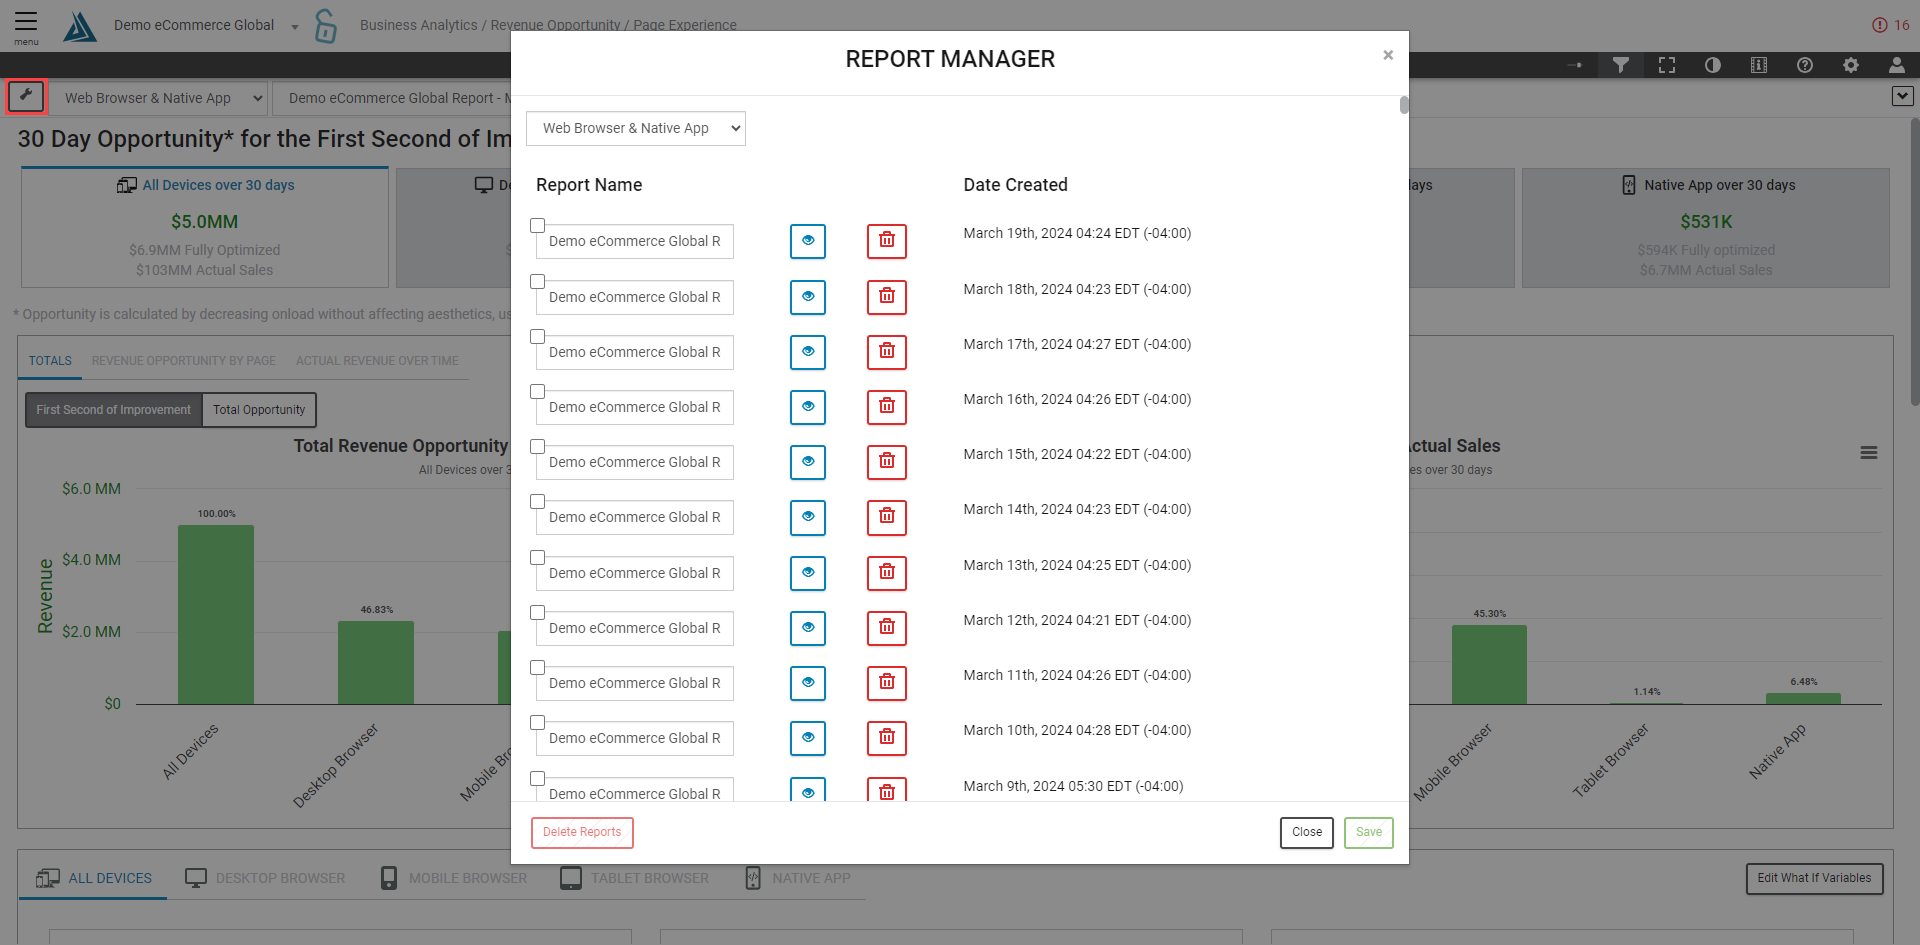Click the Close button in Report Manager
This screenshot has width=1920, height=945.
click(1307, 832)
